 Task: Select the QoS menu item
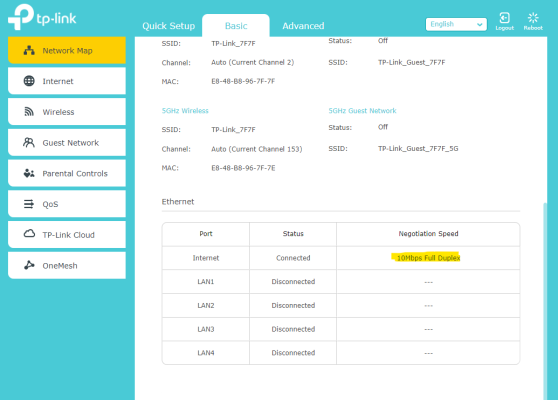[67, 204]
